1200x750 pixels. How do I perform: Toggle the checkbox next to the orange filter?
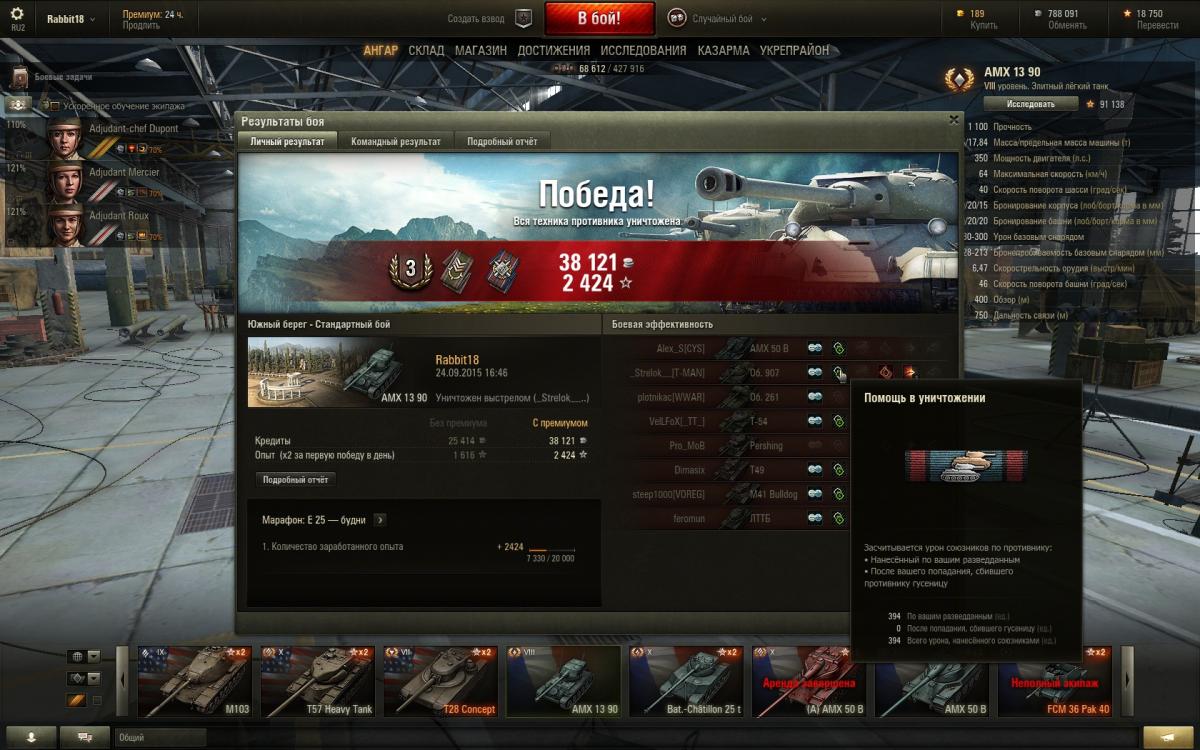97,700
